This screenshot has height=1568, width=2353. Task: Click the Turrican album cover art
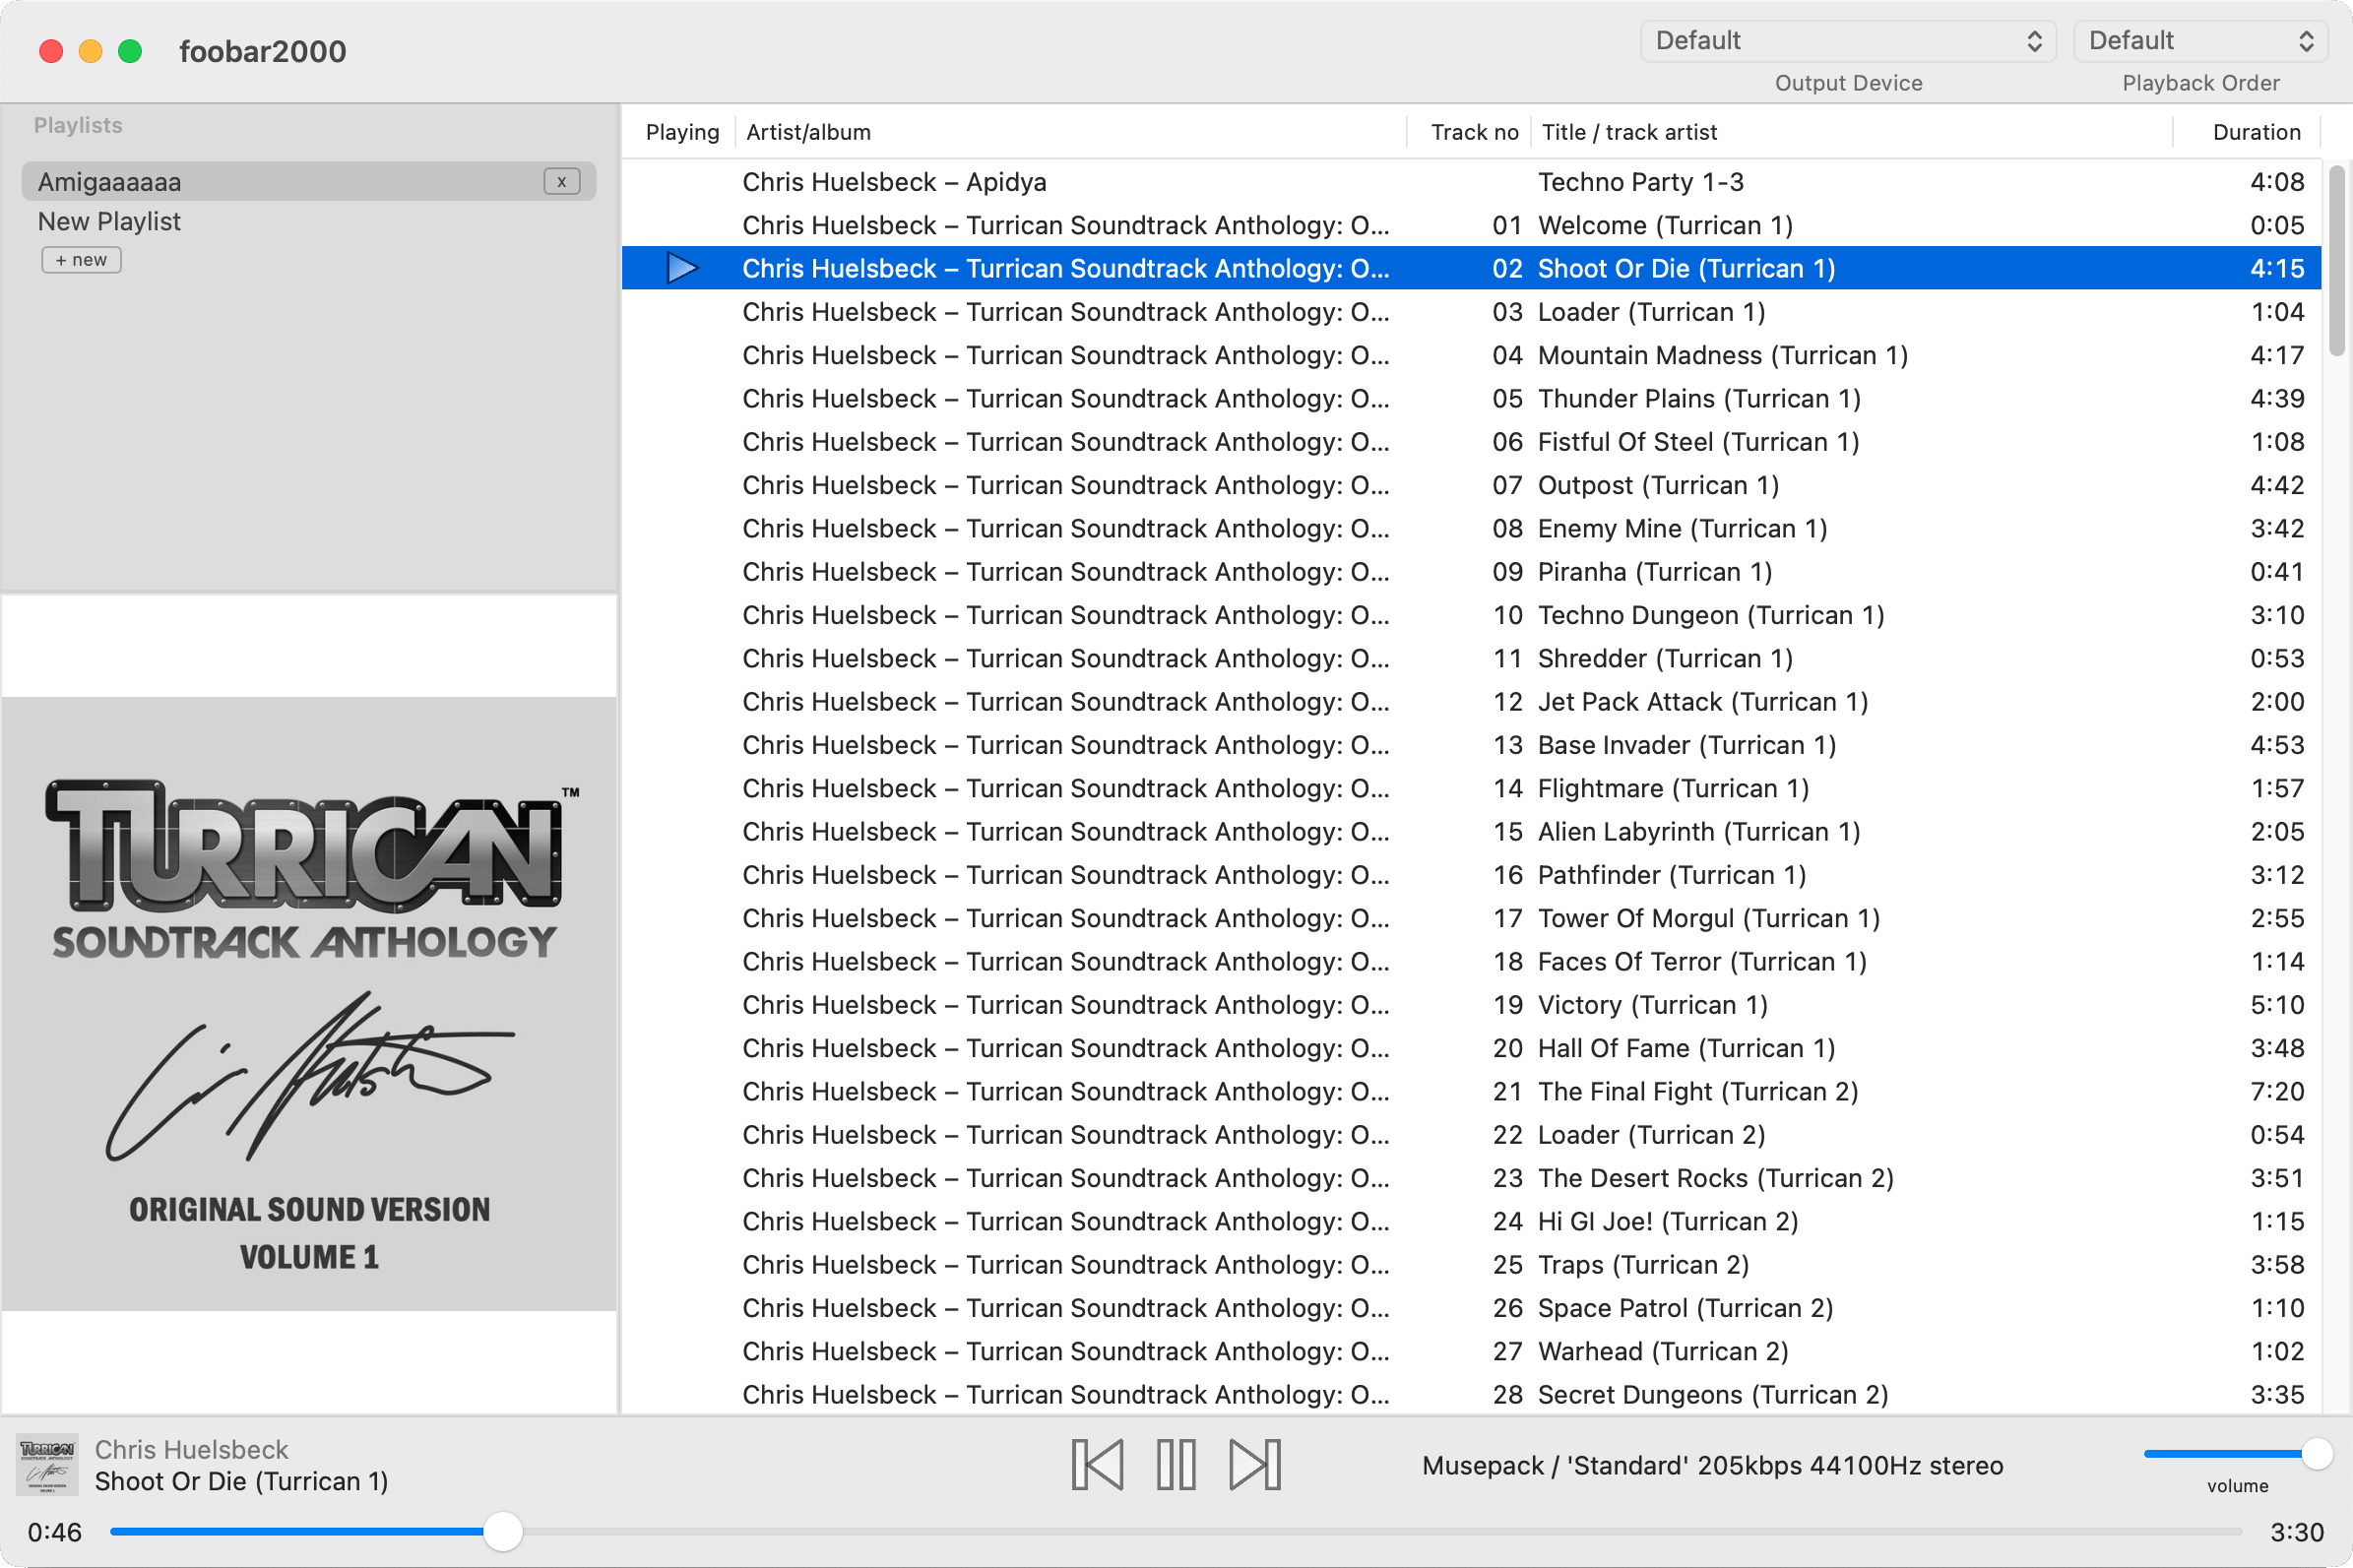pos(309,1002)
